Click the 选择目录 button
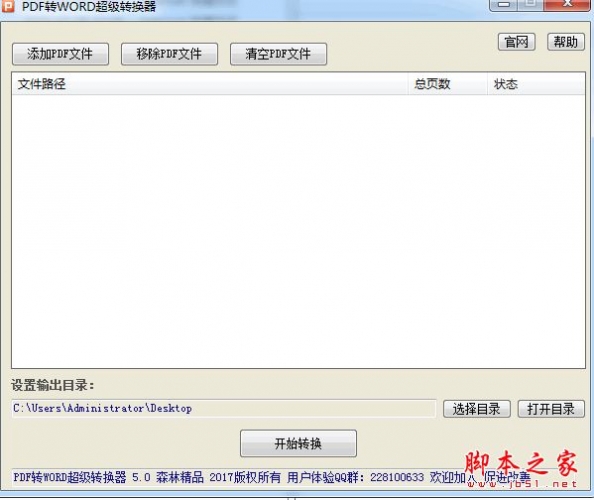594x500 pixels. tap(477, 409)
